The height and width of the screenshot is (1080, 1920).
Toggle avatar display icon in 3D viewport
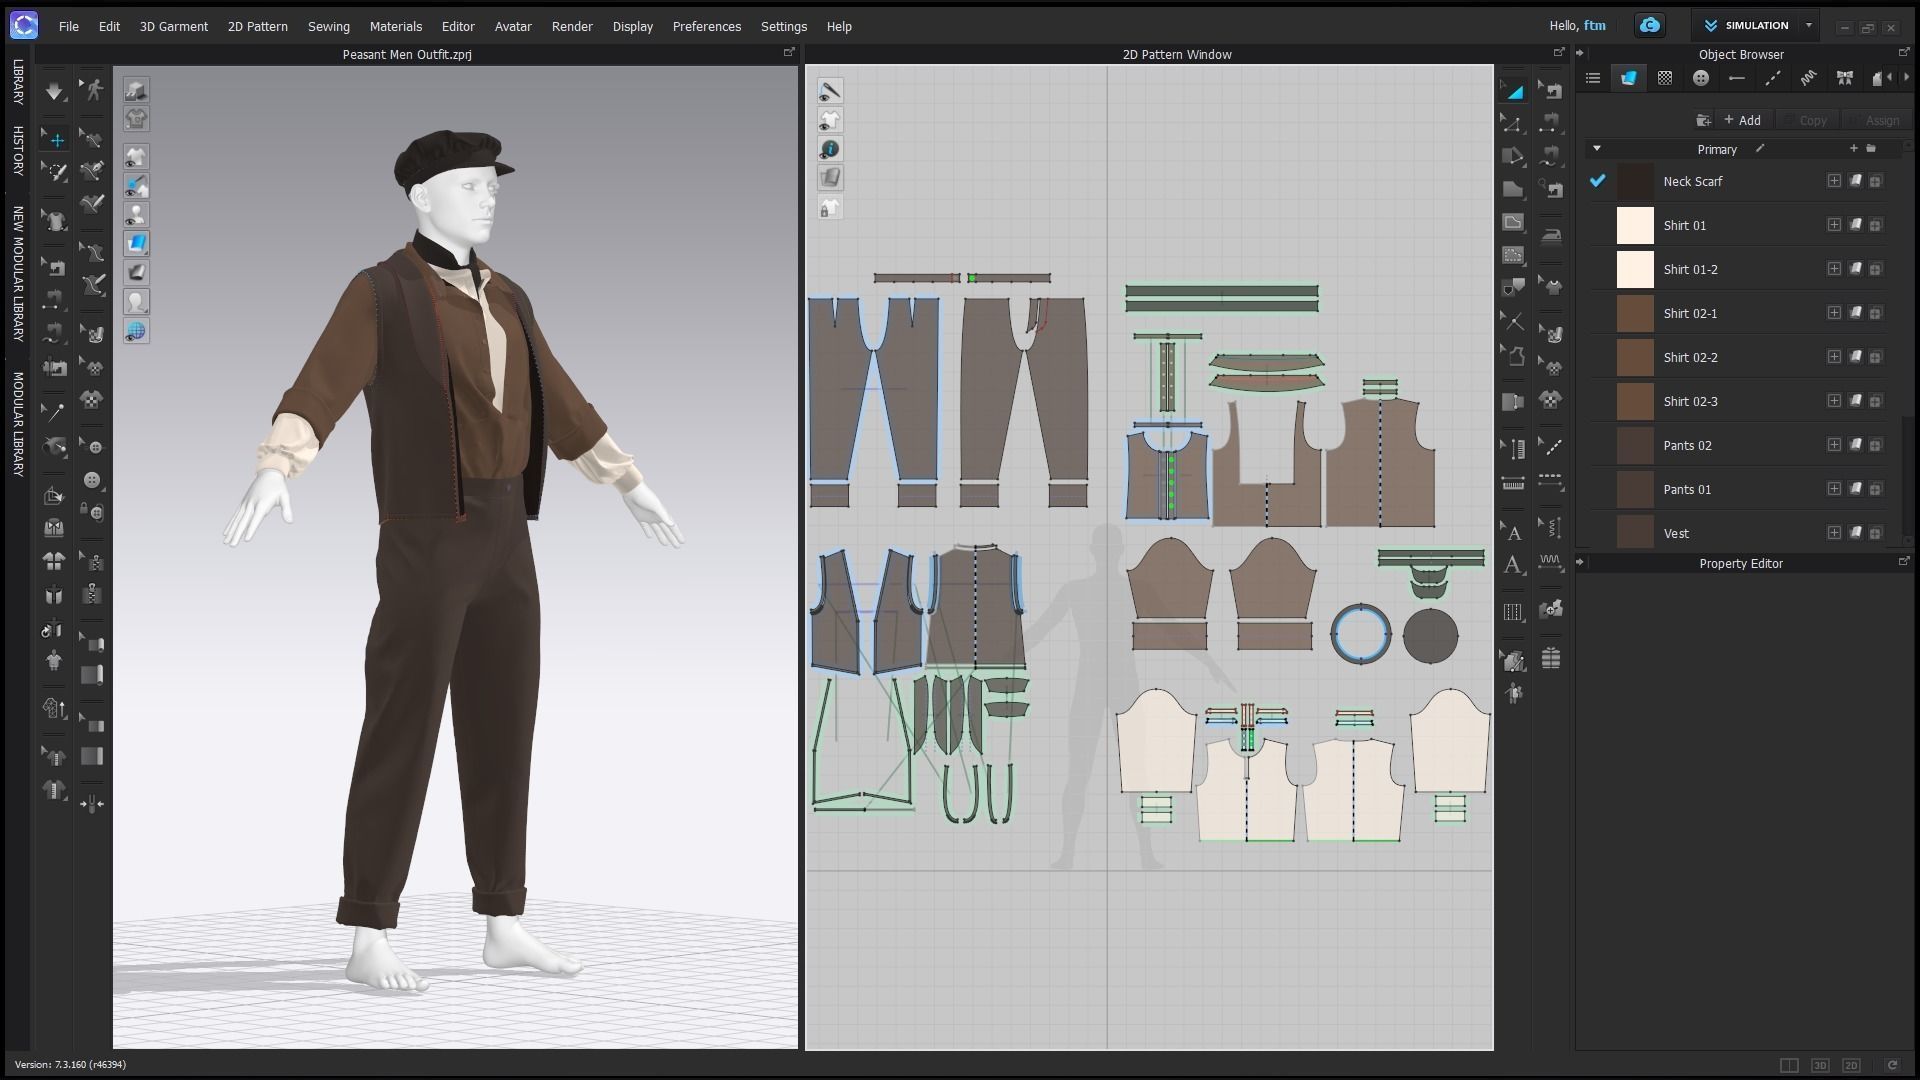(136, 215)
